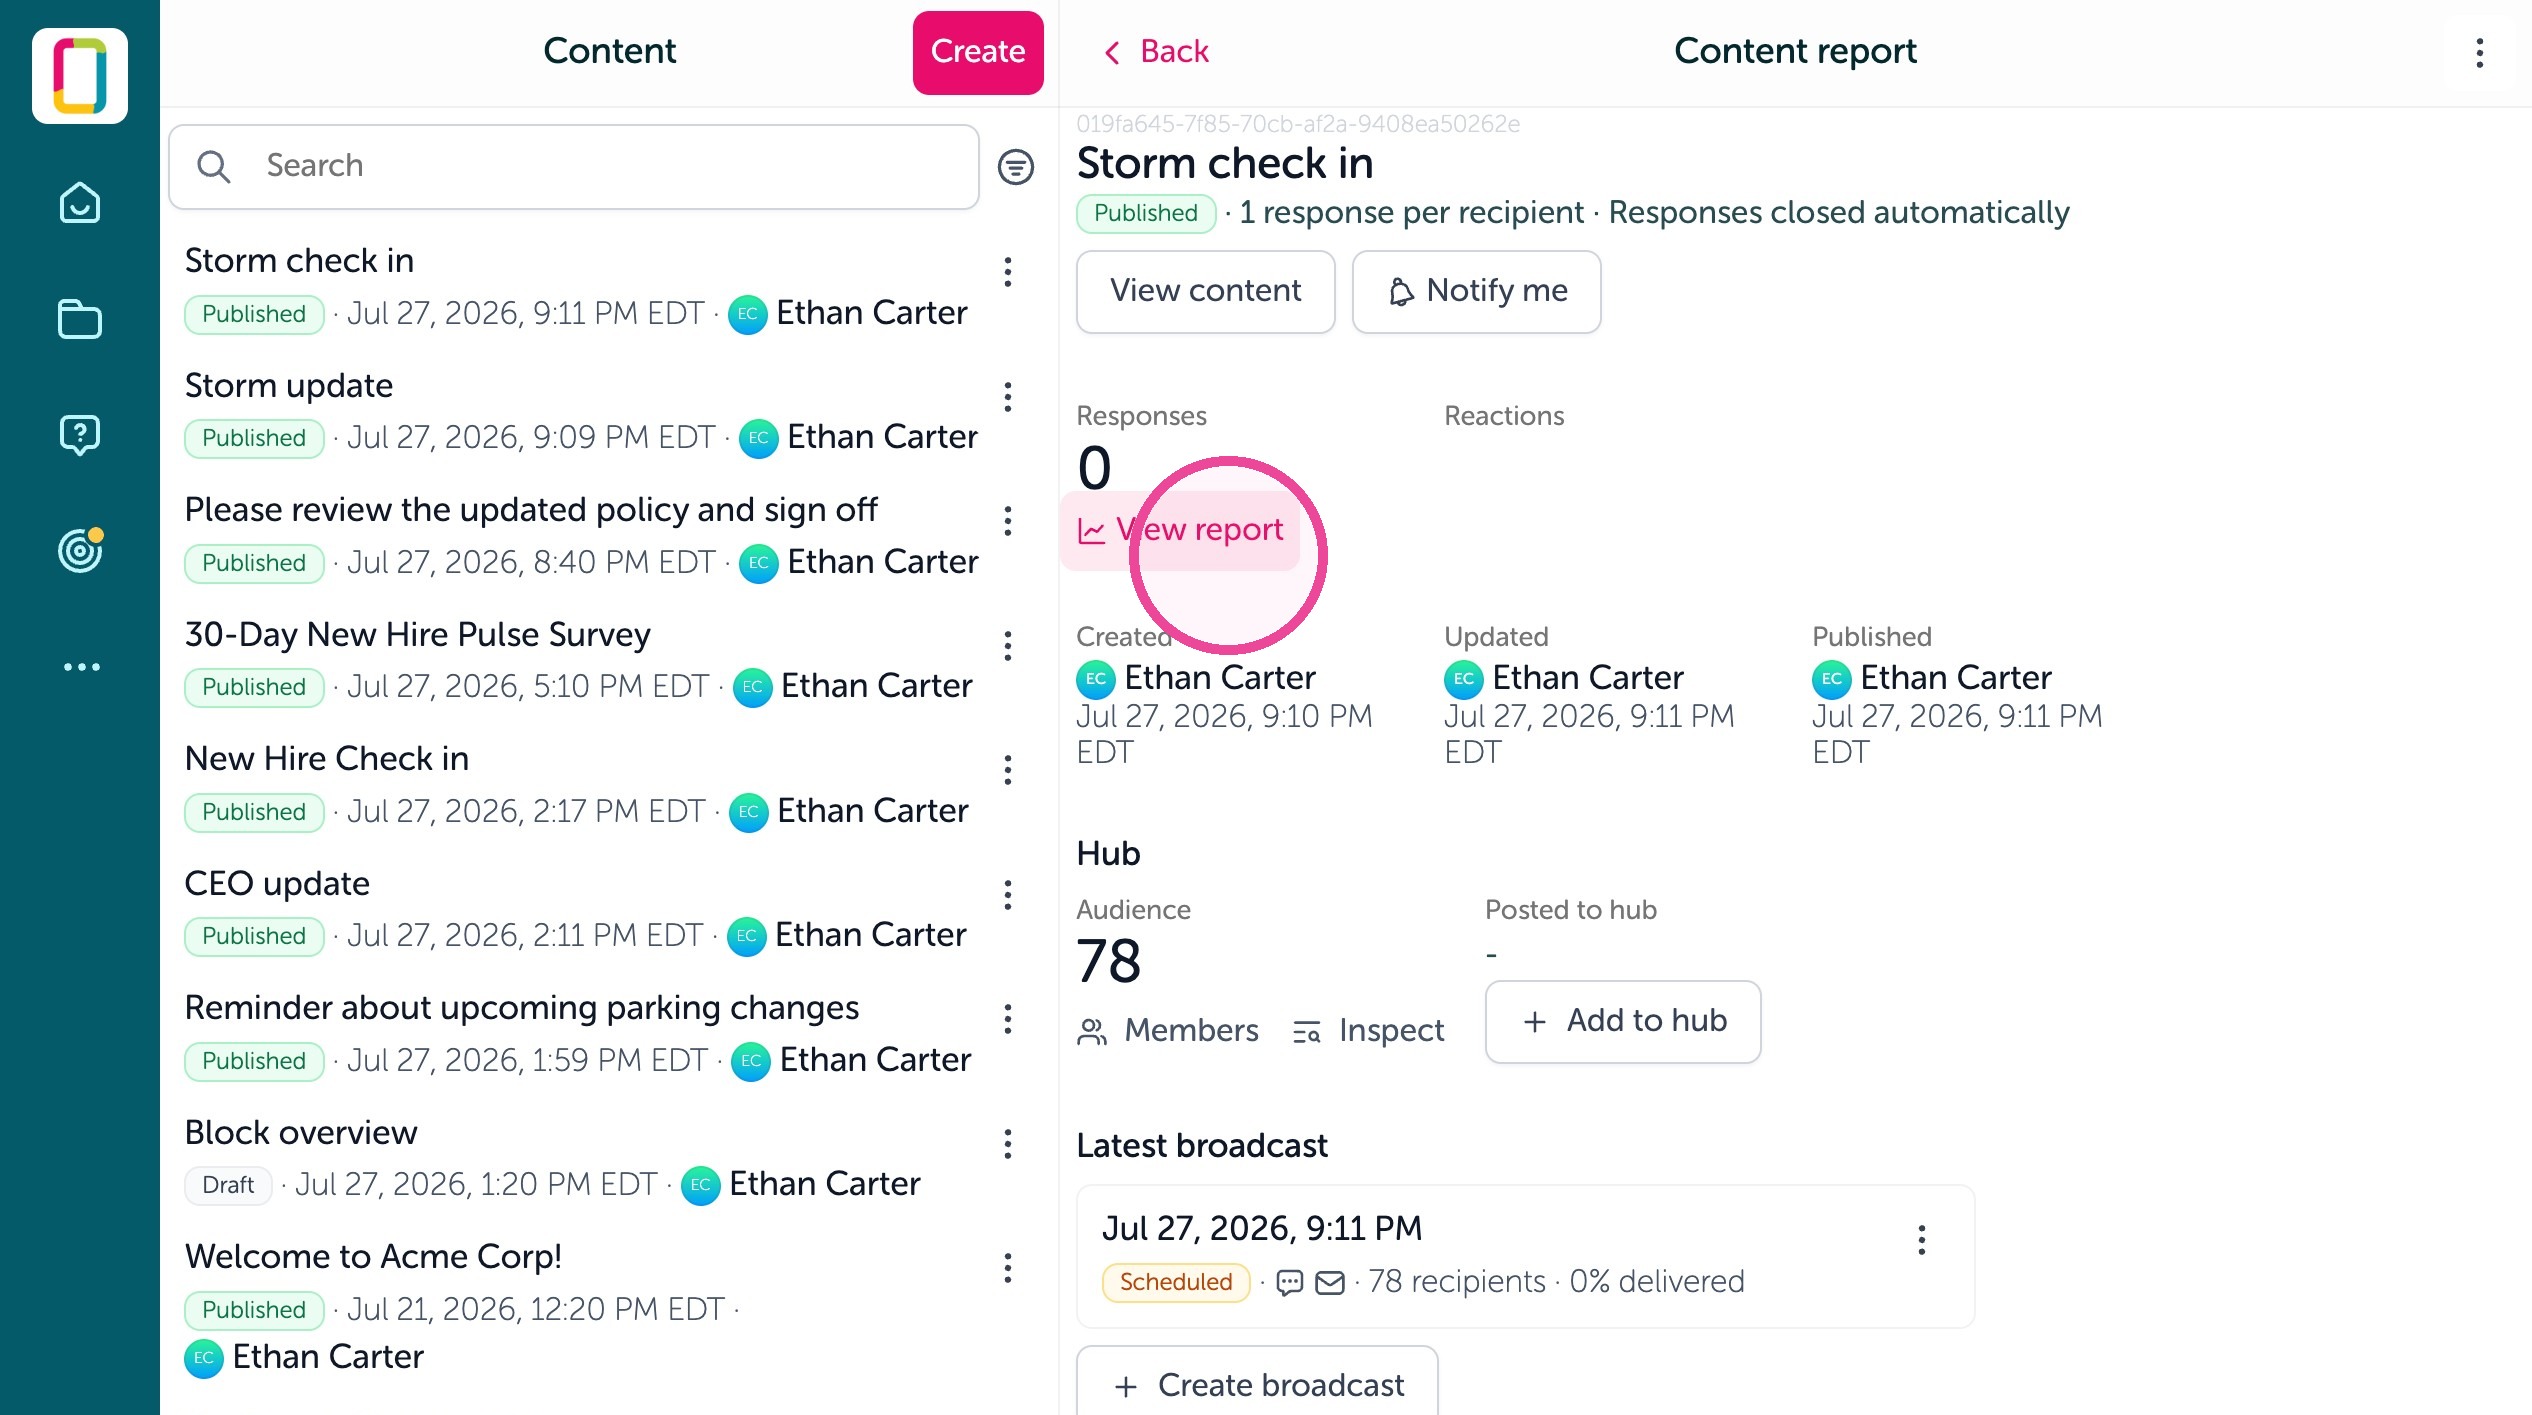Open the Home icon in sidebar
2532x1415 pixels.
coord(80,203)
